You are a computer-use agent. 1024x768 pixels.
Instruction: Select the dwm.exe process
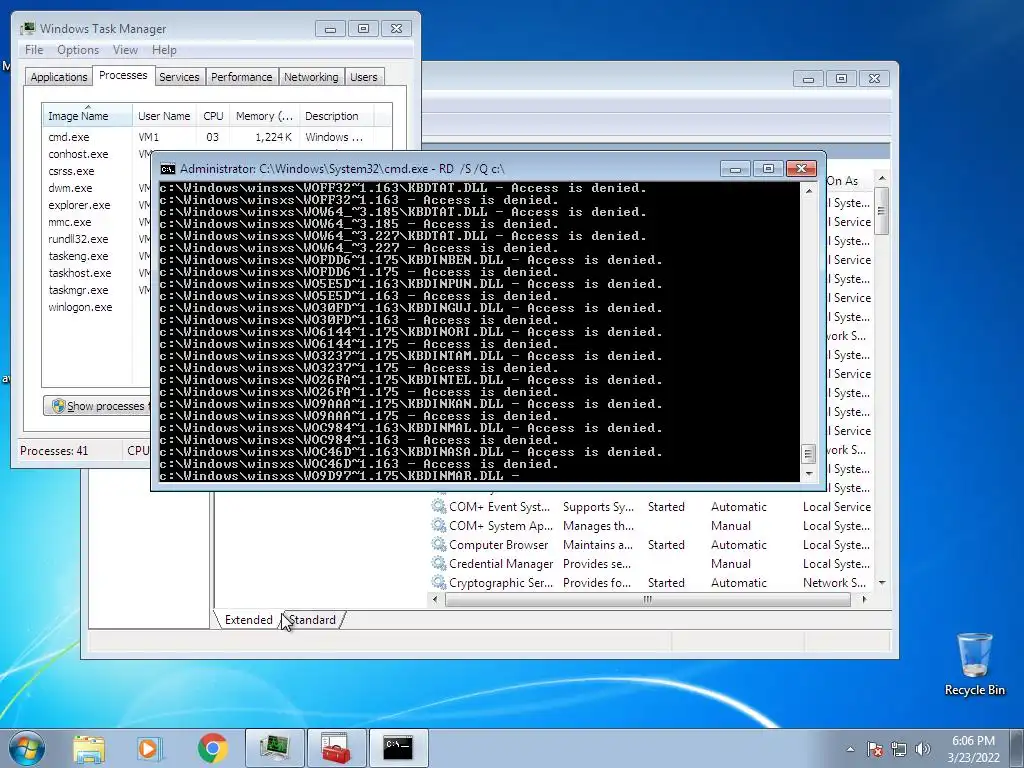pos(70,188)
